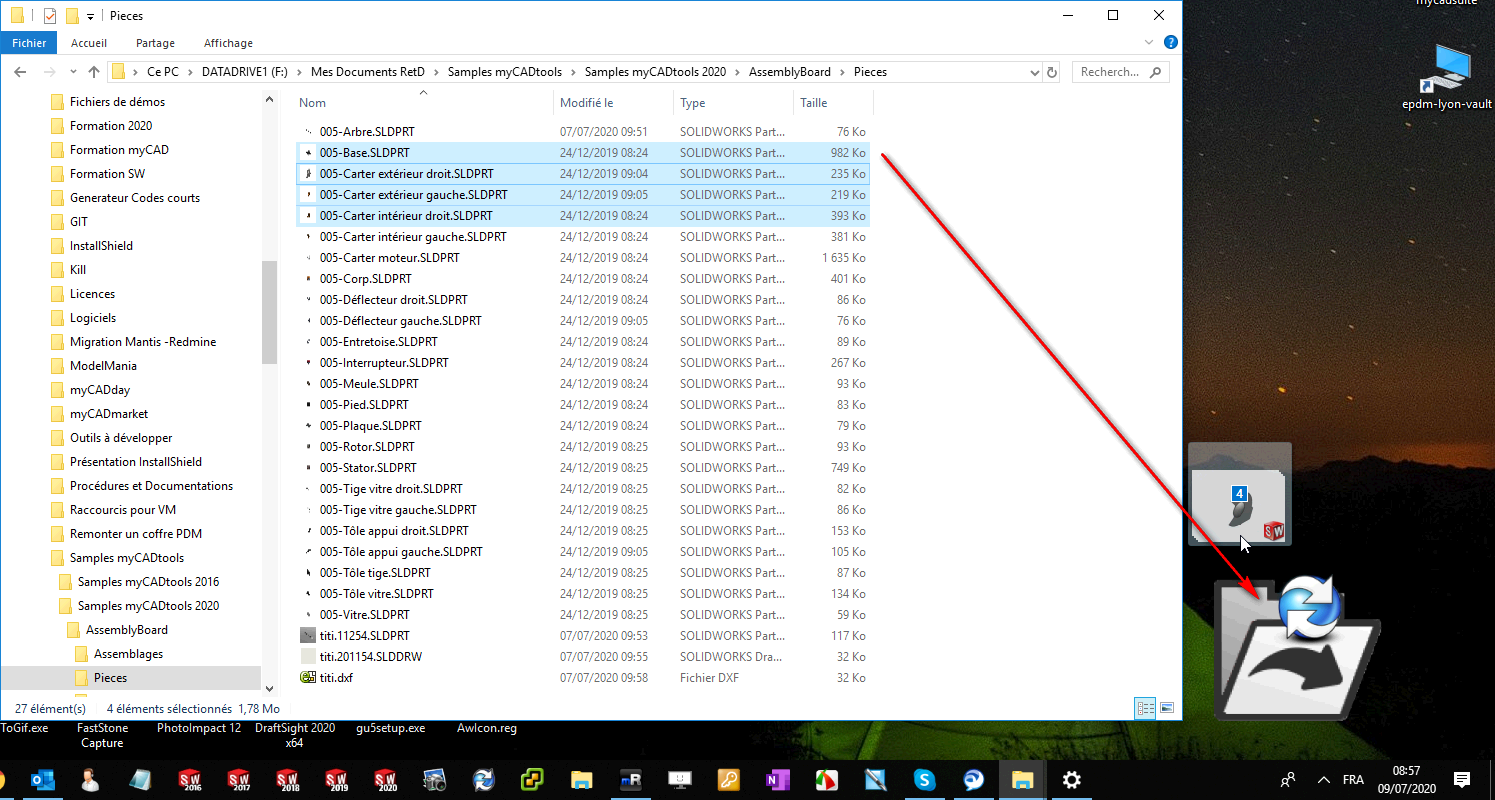1495x800 pixels.
Task: Click AssemblyBoard in the breadcrumb path
Action: tap(789, 72)
